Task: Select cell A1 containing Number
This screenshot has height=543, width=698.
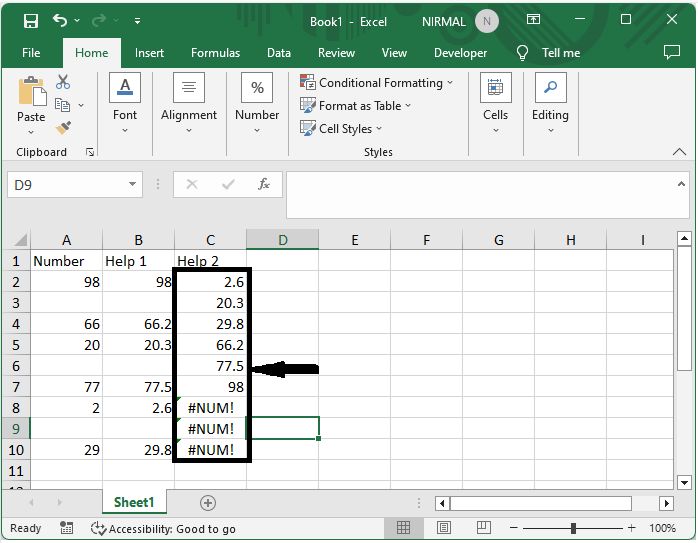Action: 66,261
